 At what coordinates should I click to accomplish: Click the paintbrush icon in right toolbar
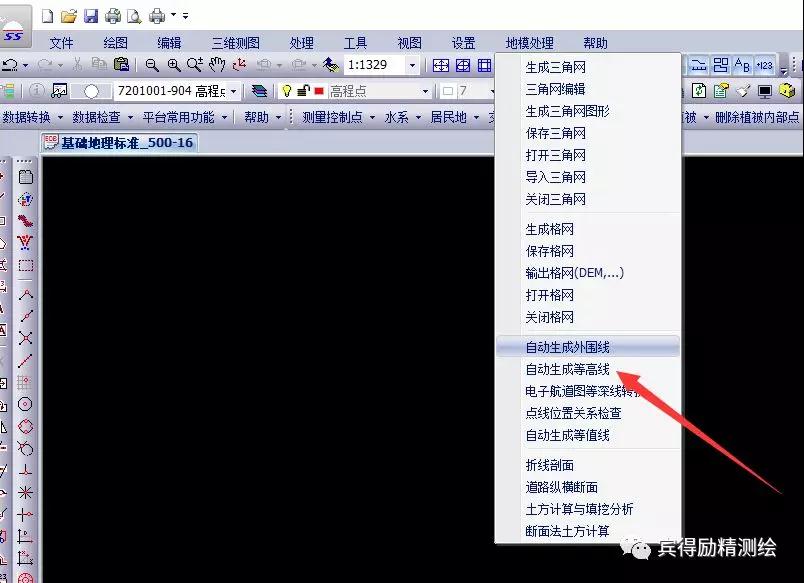pos(743,91)
